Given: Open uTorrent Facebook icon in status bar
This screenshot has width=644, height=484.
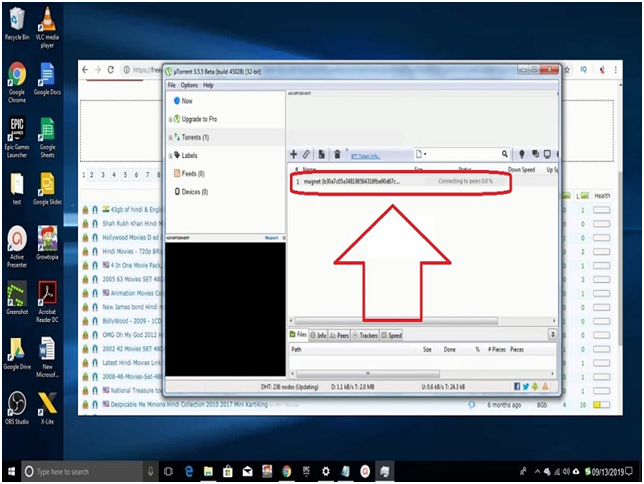Looking at the screenshot, I should tap(517, 386).
